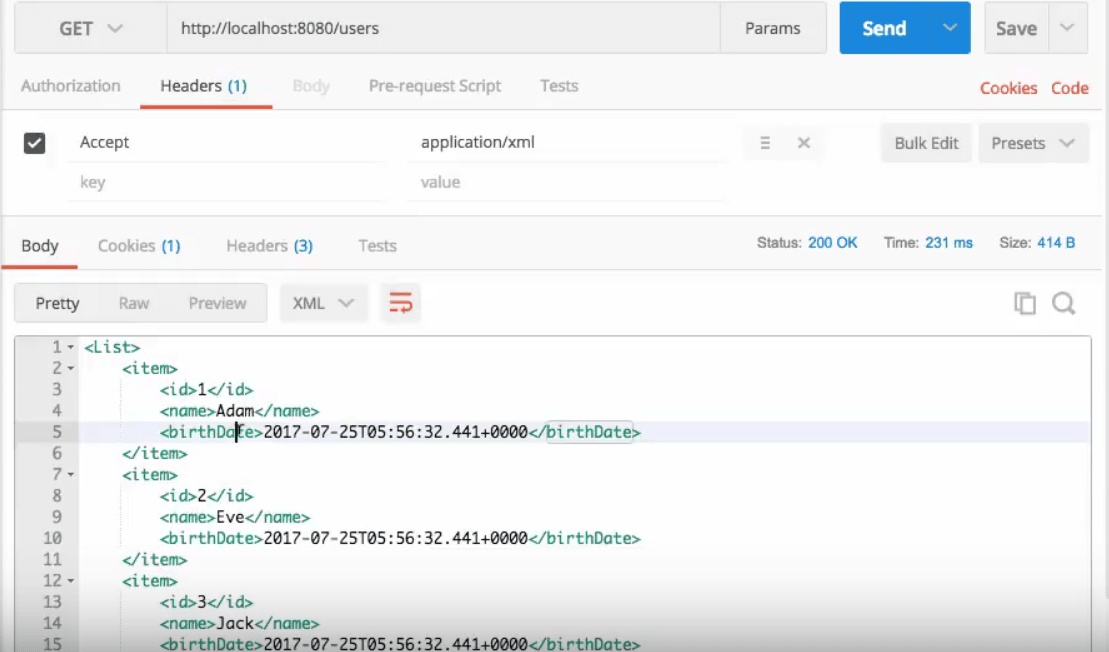Screen dimensions: 1109x652
Task: Click the wrap lines icon in response toolbar
Action: [400, 303]
